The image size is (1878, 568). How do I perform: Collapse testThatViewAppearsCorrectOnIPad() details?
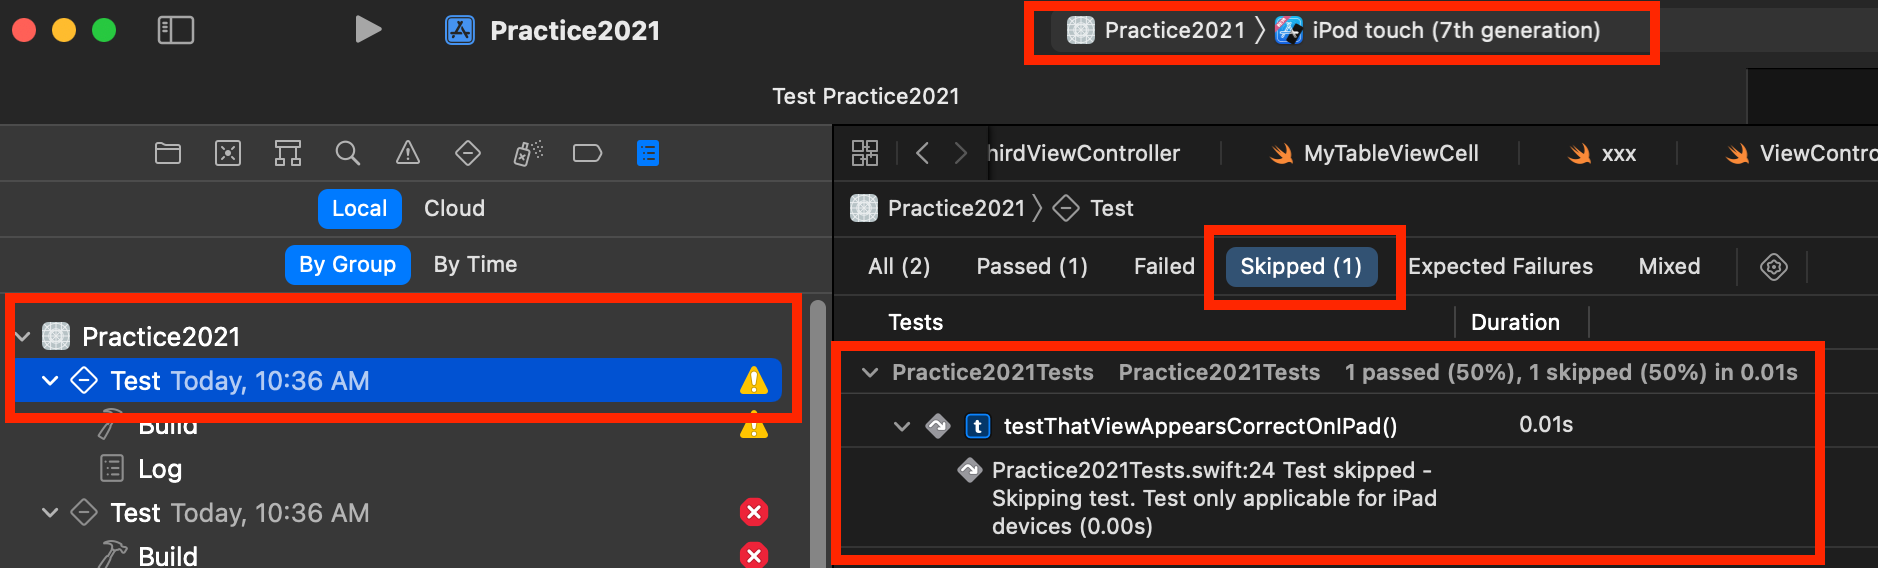[x=902, y=427]
